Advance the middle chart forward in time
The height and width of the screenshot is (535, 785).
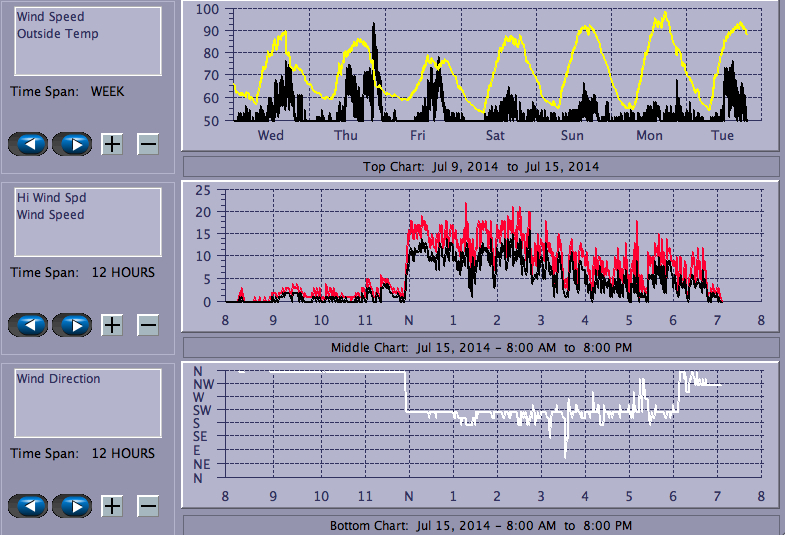point(72,325)
